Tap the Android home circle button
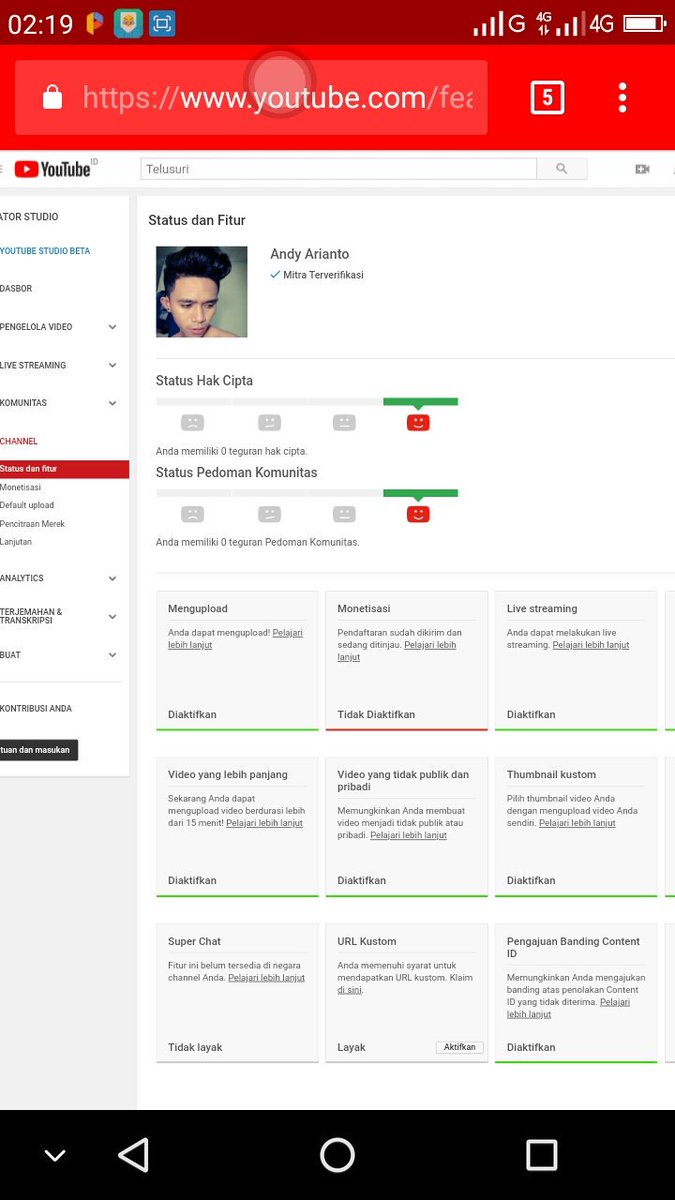Viewport: 675px width, 1200px height. 337,1155
